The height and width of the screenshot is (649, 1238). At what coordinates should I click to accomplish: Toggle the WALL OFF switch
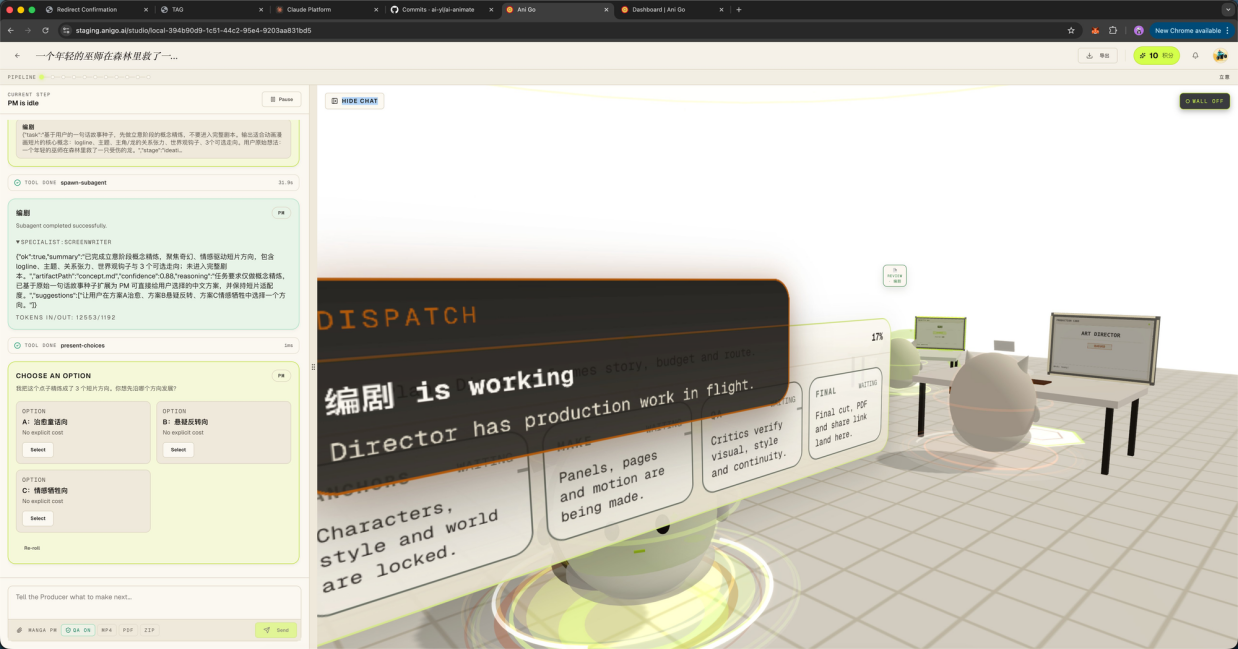[x=1204, y=101]
